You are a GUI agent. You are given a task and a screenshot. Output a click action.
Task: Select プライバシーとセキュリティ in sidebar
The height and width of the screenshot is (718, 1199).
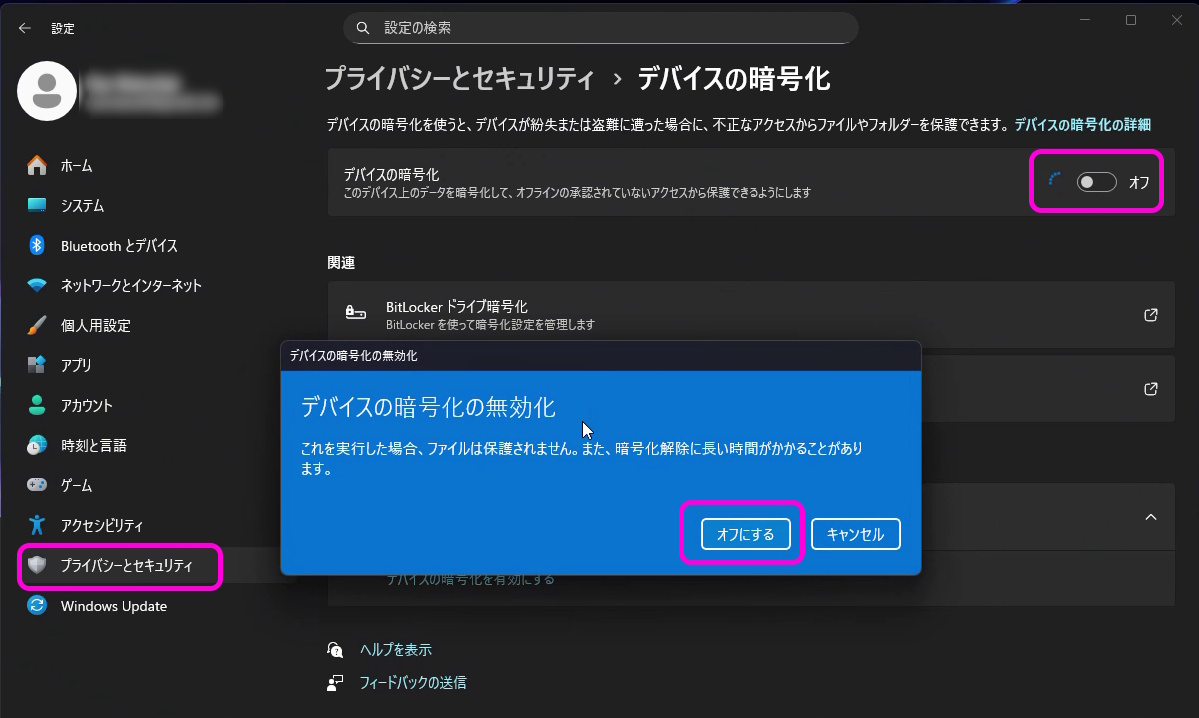tap(126, 566)
